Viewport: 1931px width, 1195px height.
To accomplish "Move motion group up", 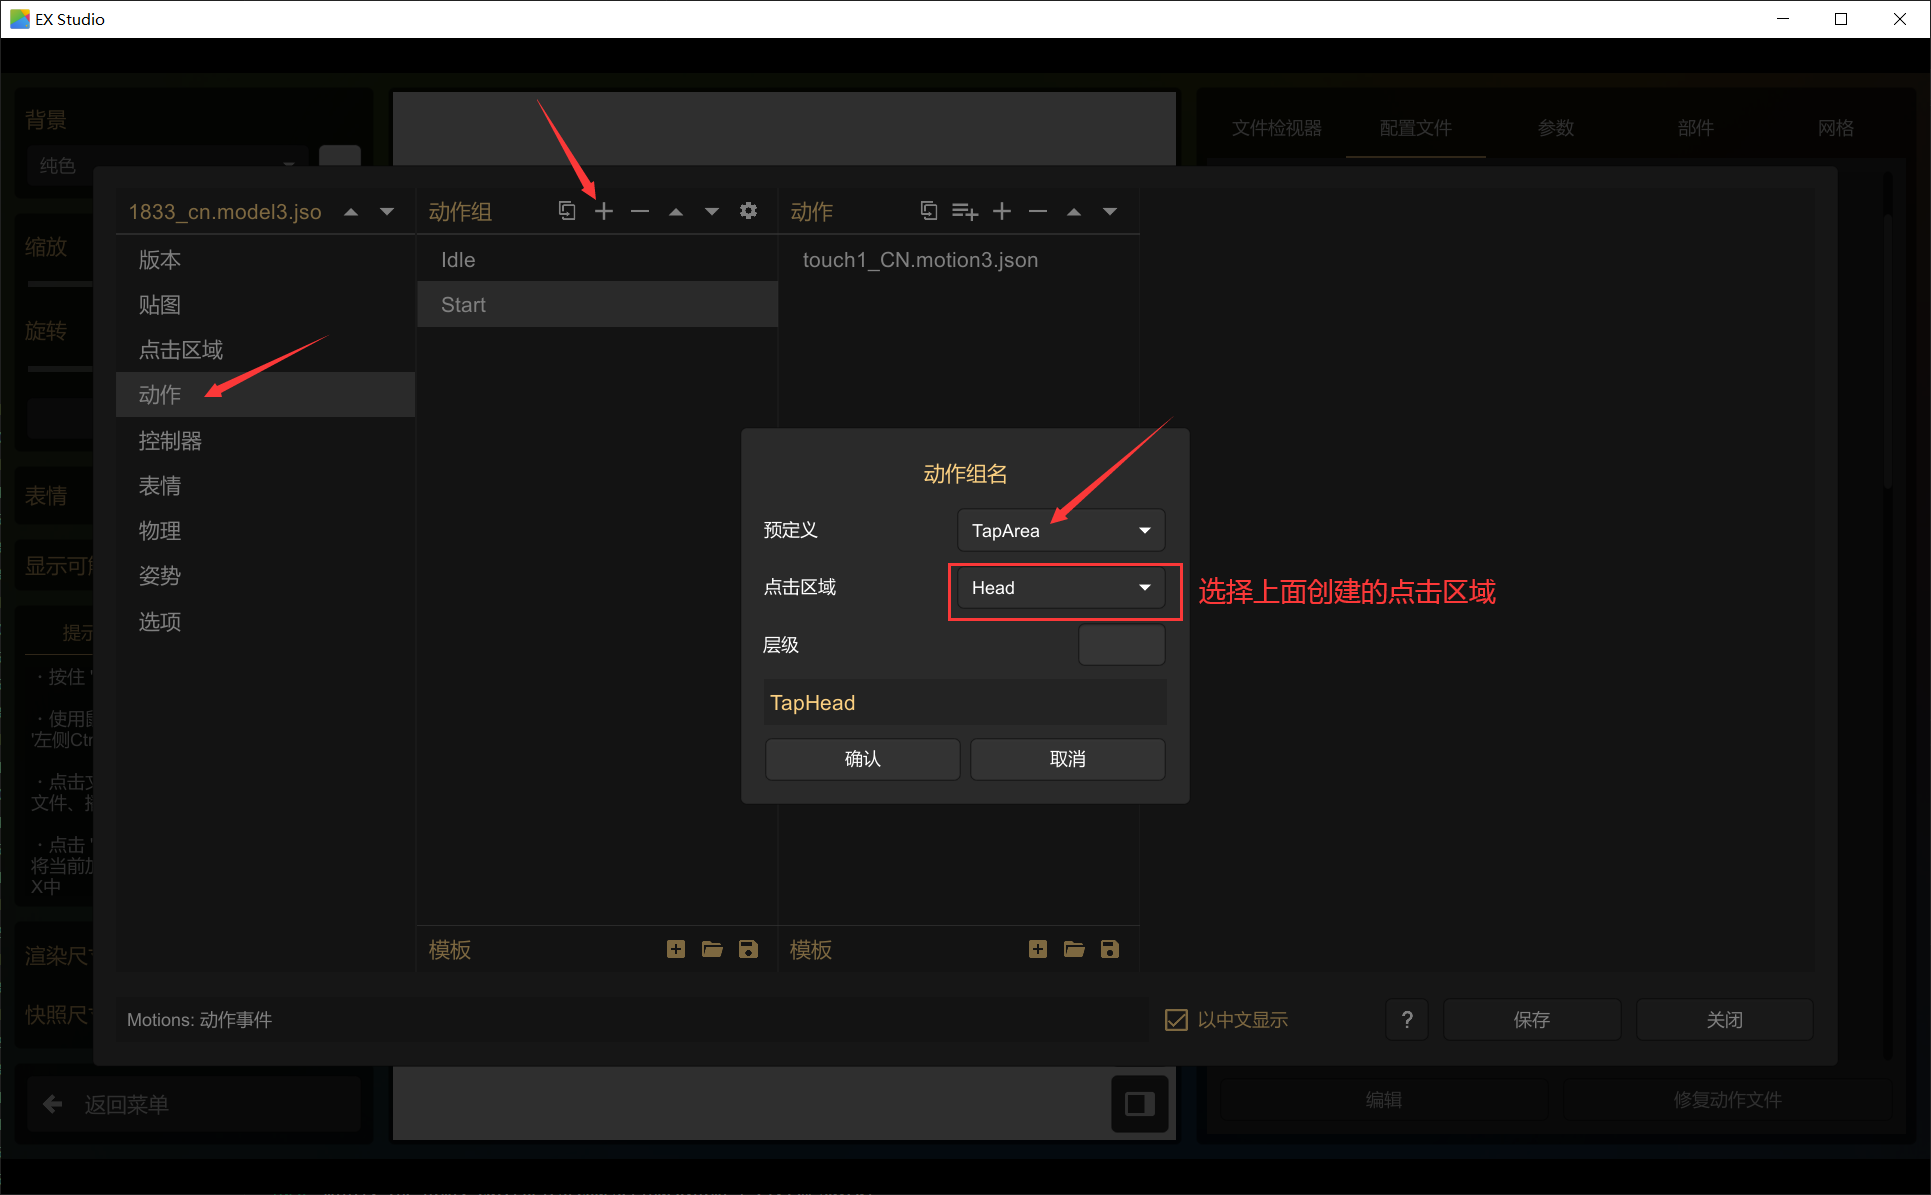I will tap(676, 211).
